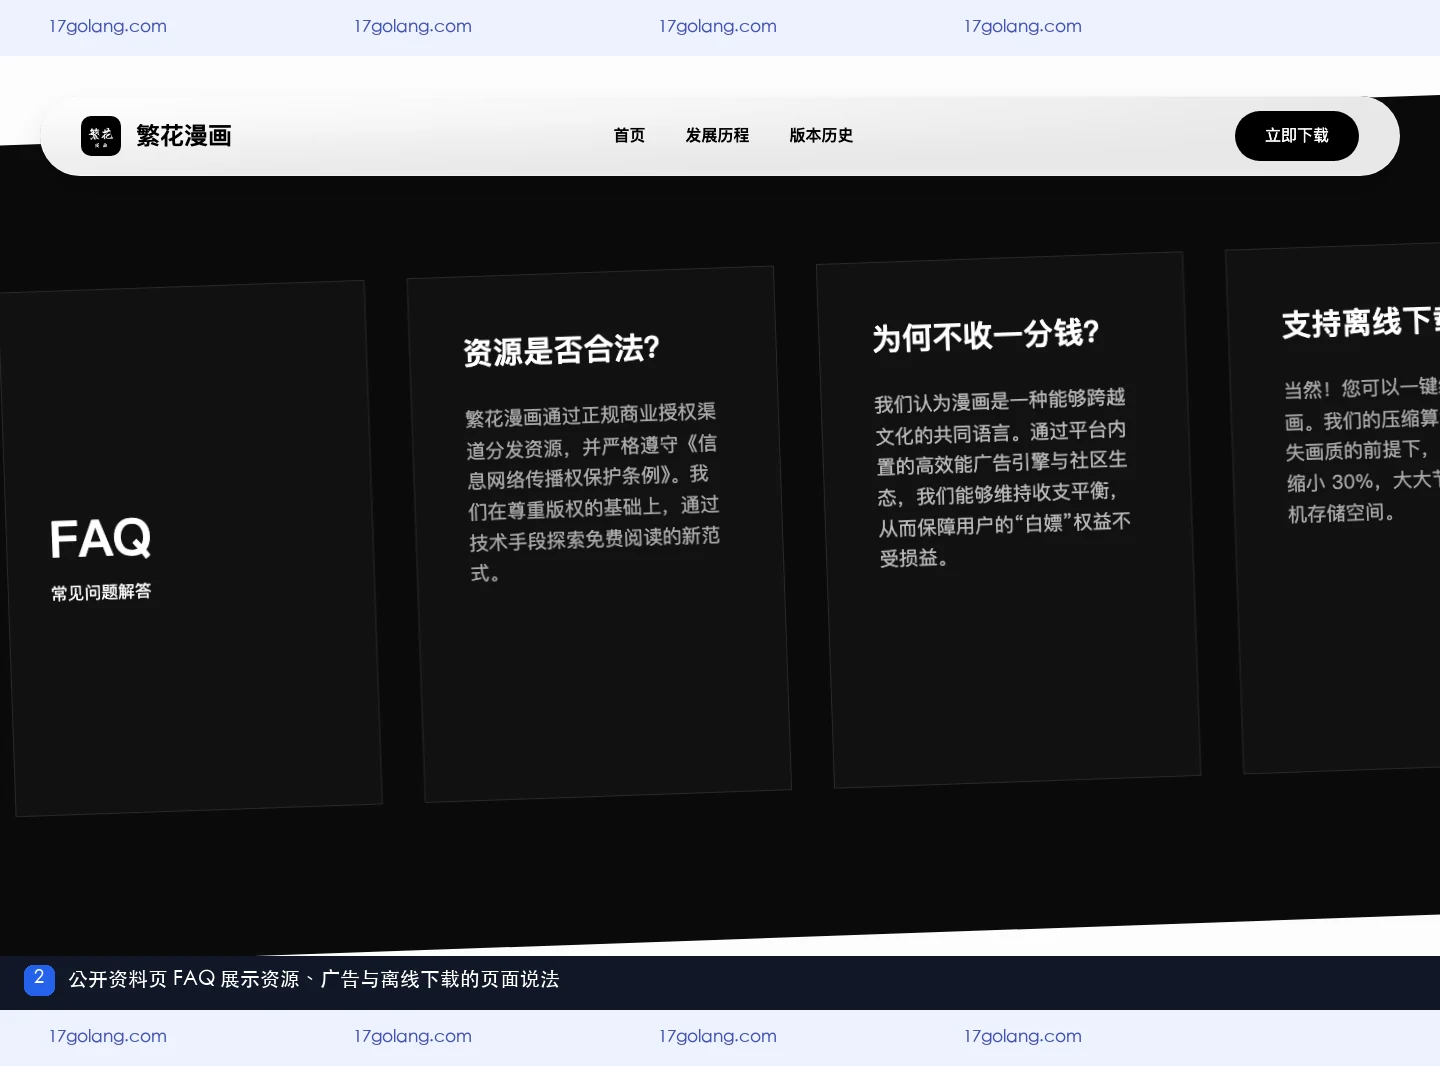Select the 繁花漫画 brand title text
The image size is (1440, 1066).
click(184, 136)
